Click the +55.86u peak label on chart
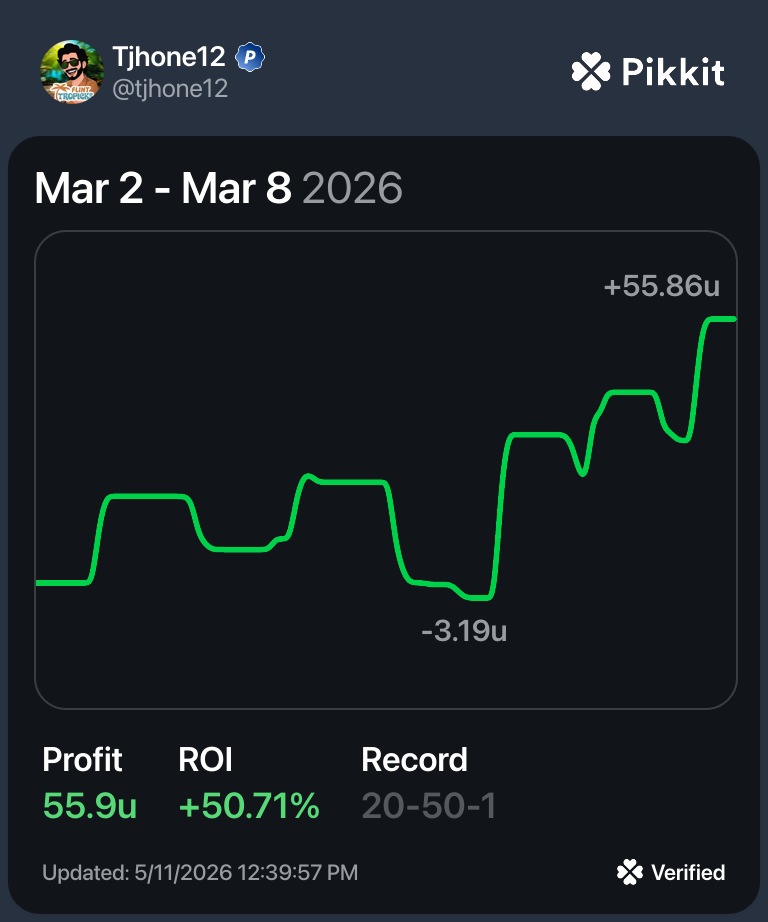This screenshot has width=768, height=922. 662,286
